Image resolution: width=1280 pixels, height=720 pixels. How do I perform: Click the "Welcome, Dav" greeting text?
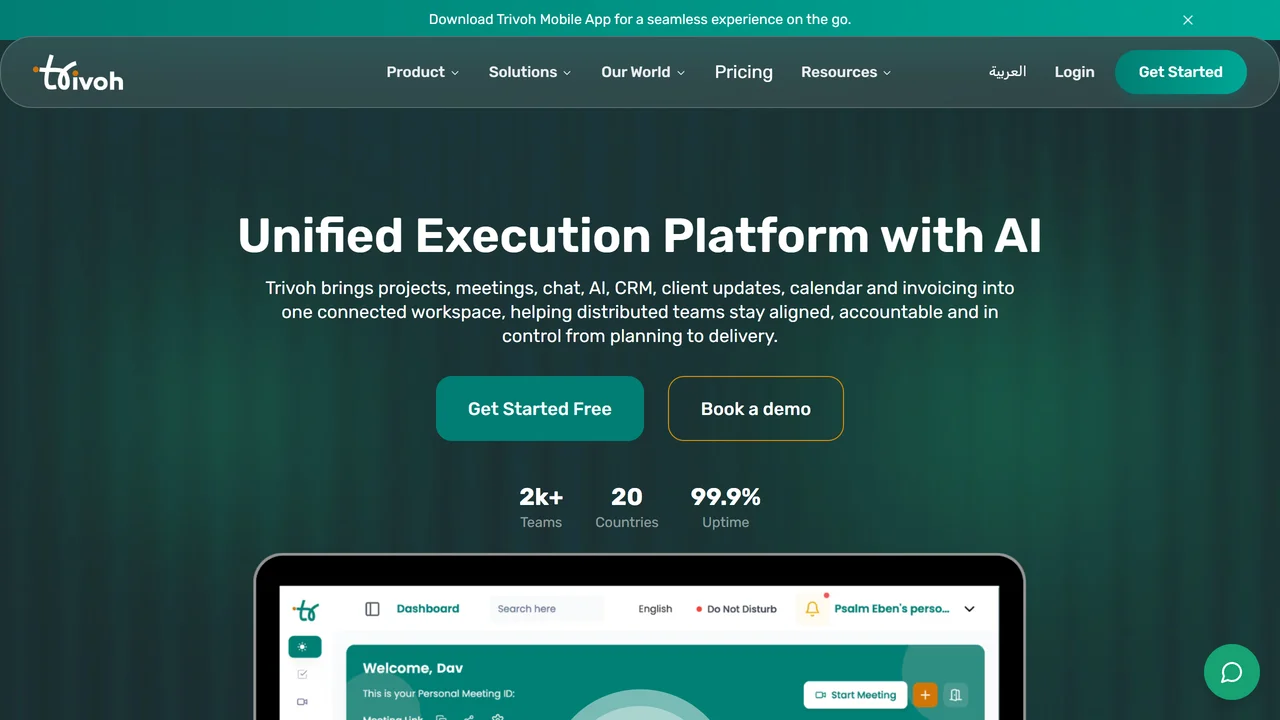tap(413, 668)
